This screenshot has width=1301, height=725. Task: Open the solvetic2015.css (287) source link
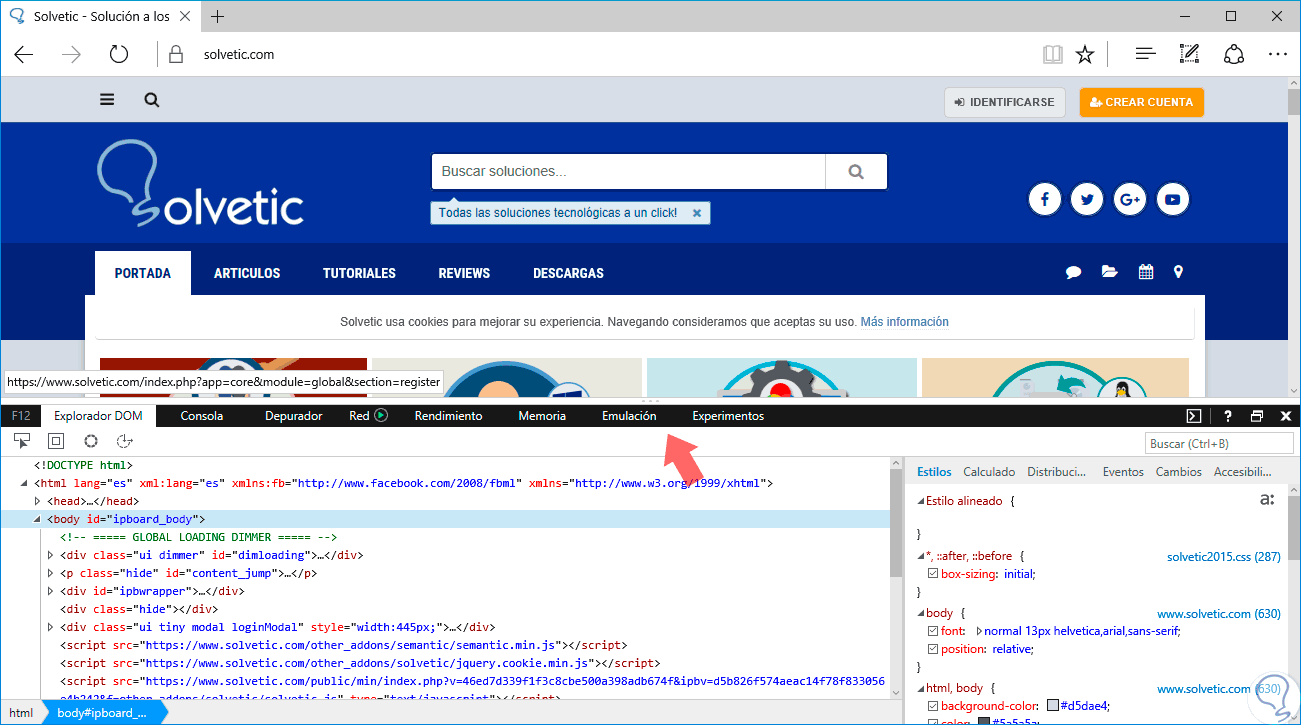(1224, 556)
